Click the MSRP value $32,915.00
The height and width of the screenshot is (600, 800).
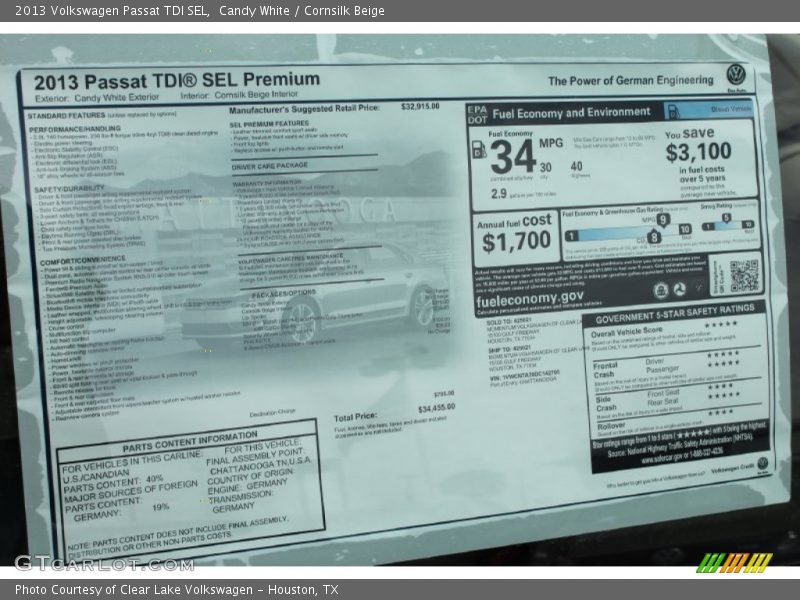pyautogui.click(x=420, y=106)
